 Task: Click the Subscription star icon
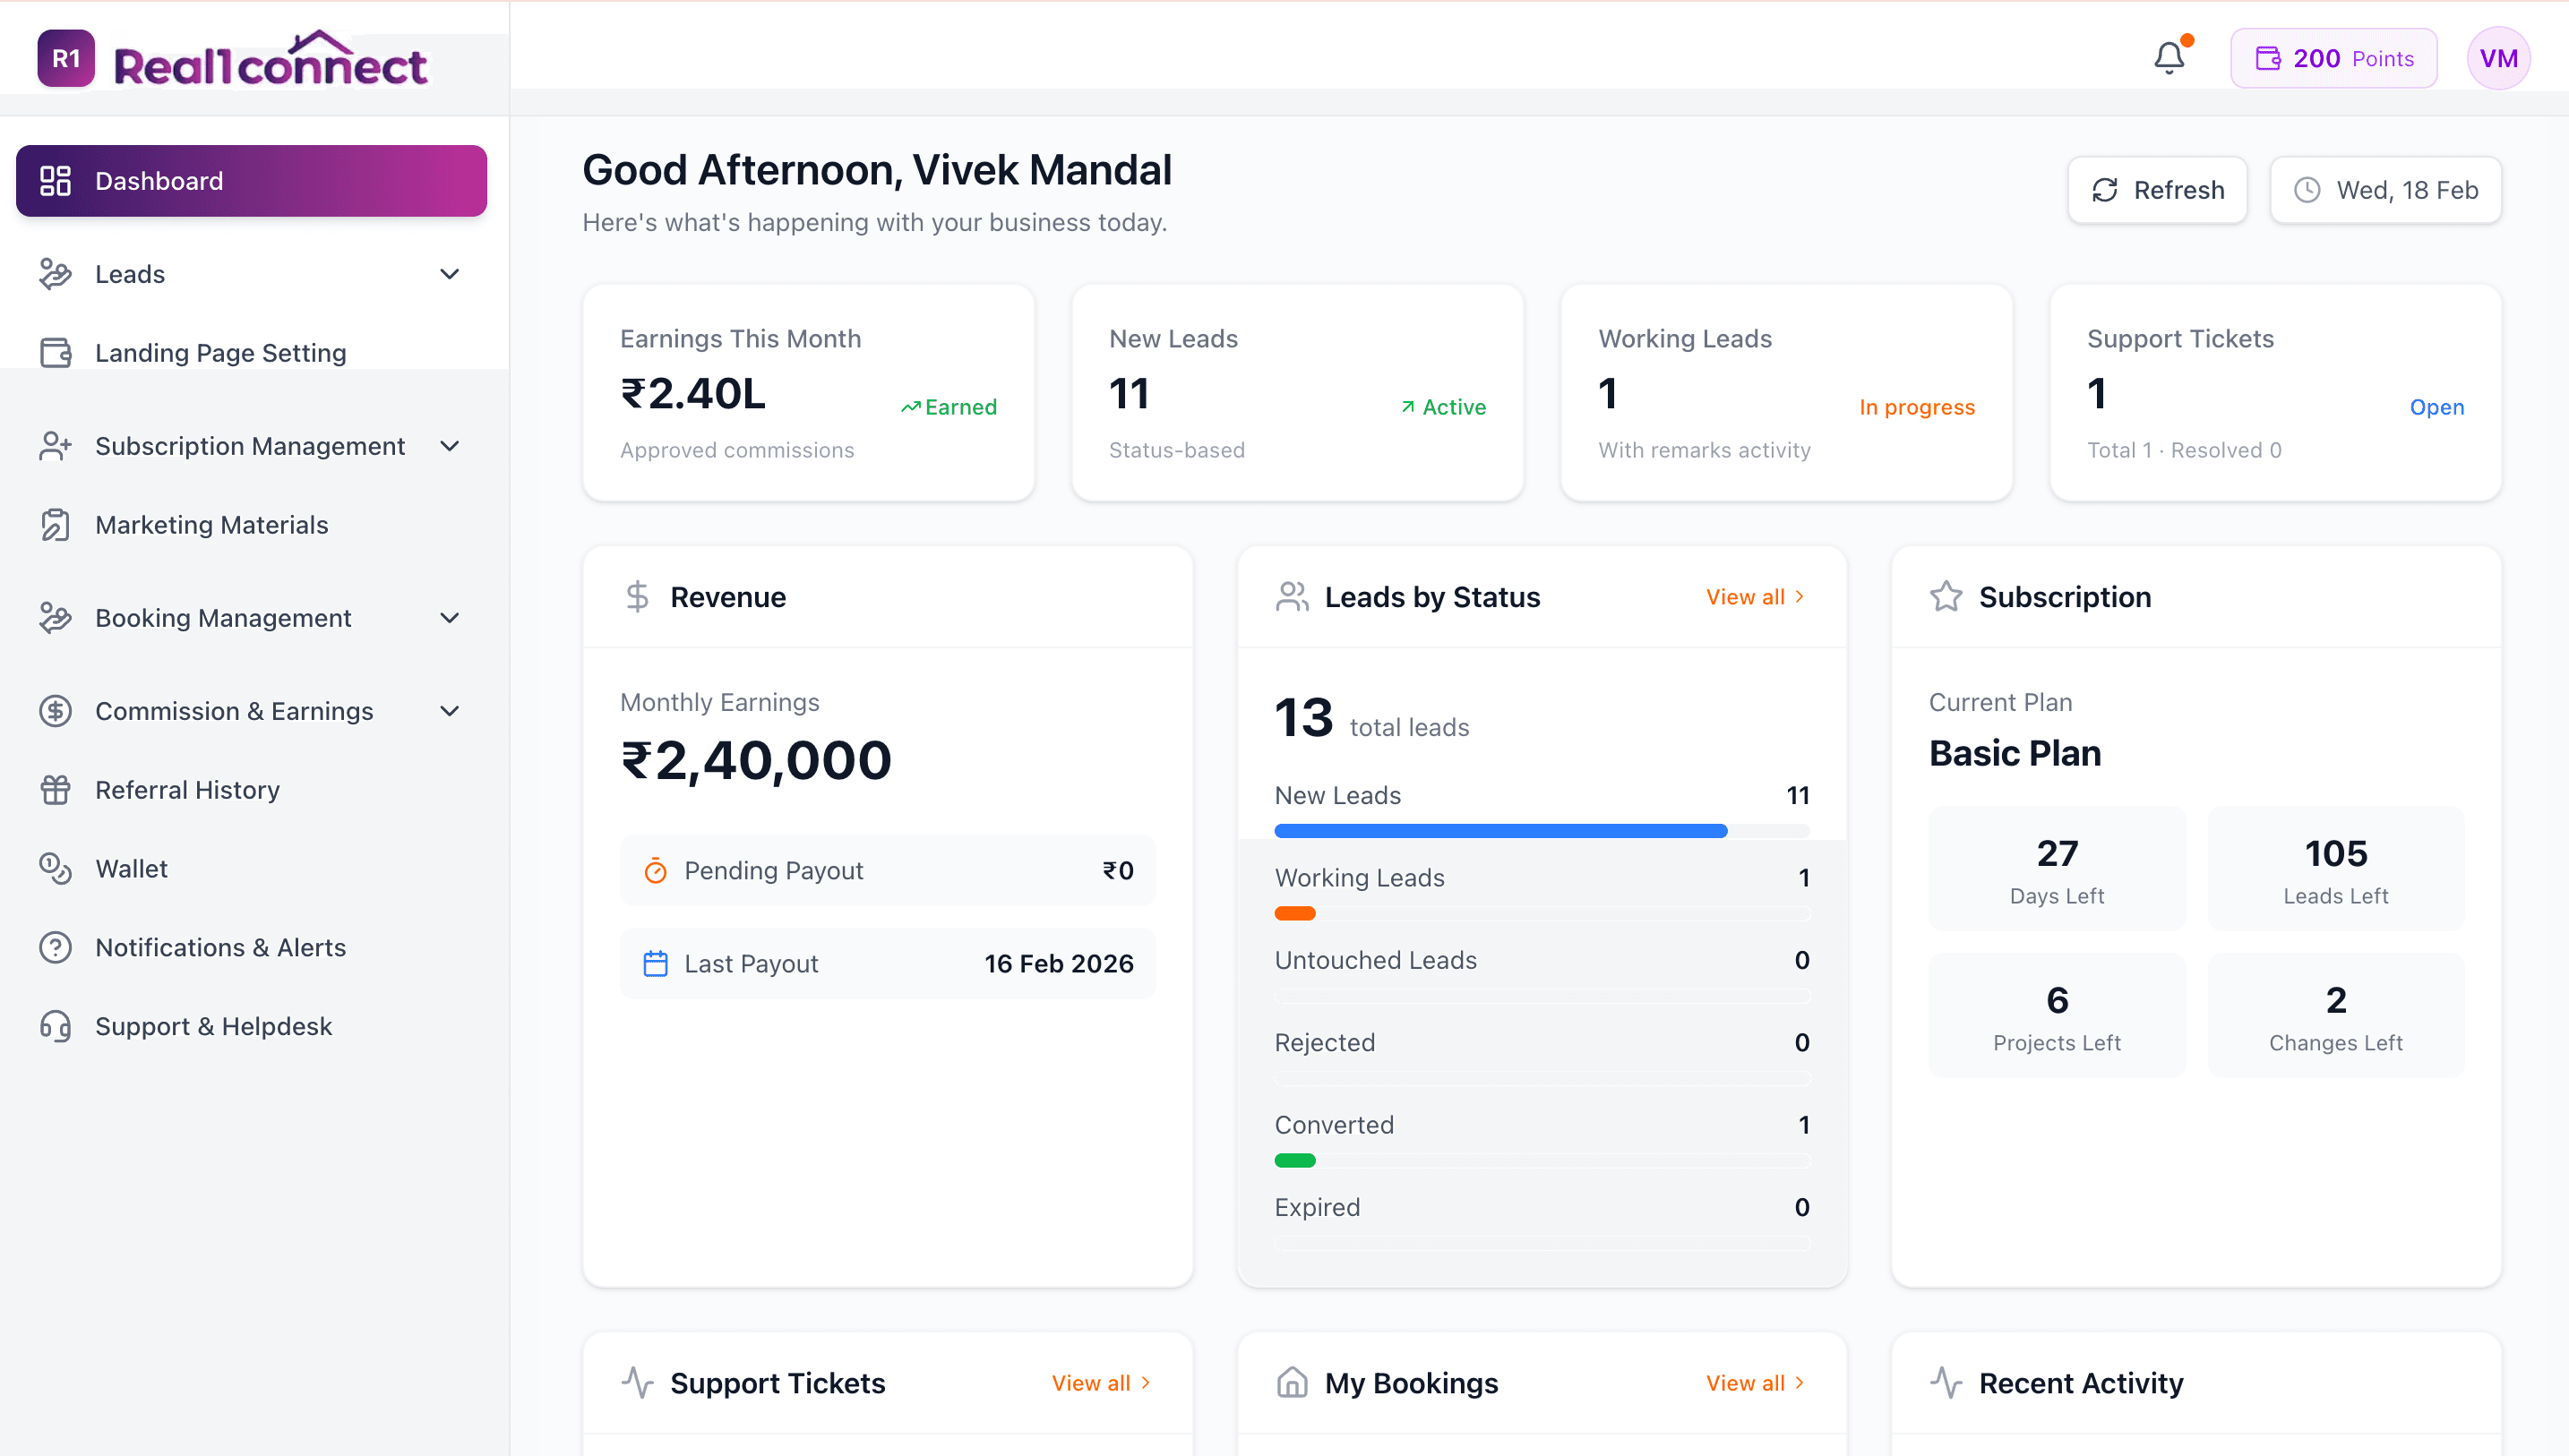click(x=1945, y=597)
